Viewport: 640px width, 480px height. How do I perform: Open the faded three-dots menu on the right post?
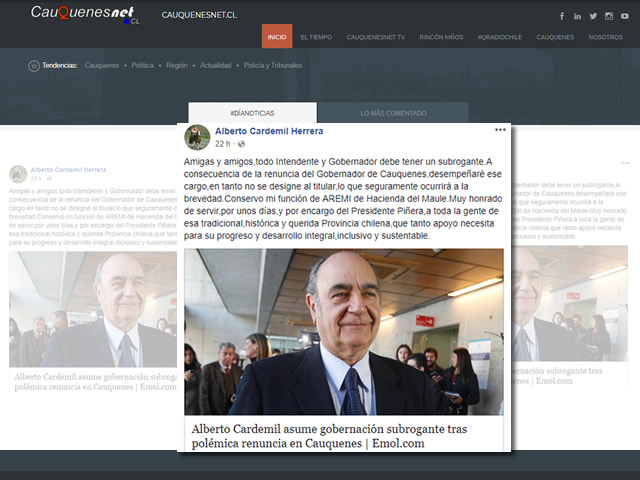[x=625, y=163]
